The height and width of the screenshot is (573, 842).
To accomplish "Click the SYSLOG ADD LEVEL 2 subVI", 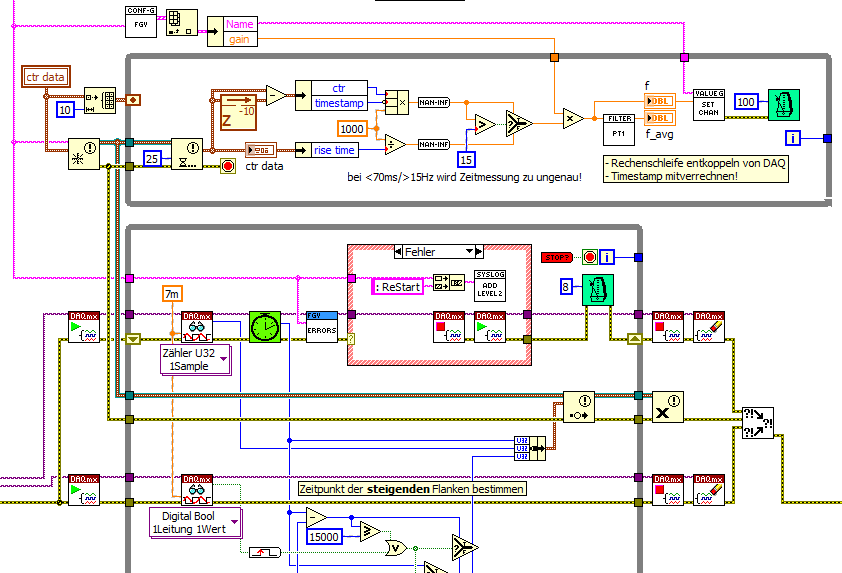I will (x=490, y=286).
